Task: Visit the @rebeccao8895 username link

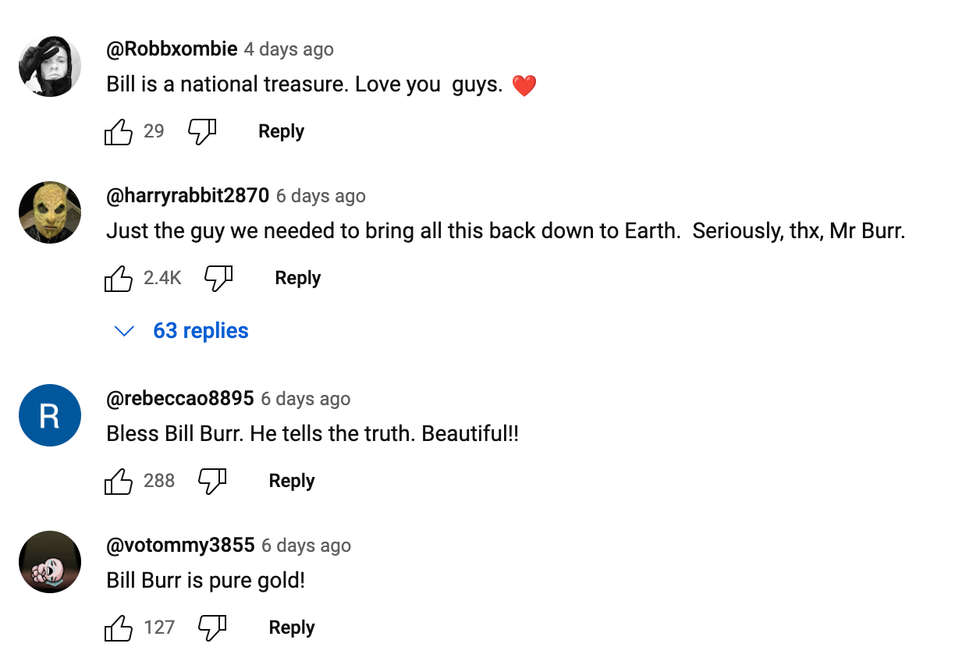Action: tap(180, 399)
